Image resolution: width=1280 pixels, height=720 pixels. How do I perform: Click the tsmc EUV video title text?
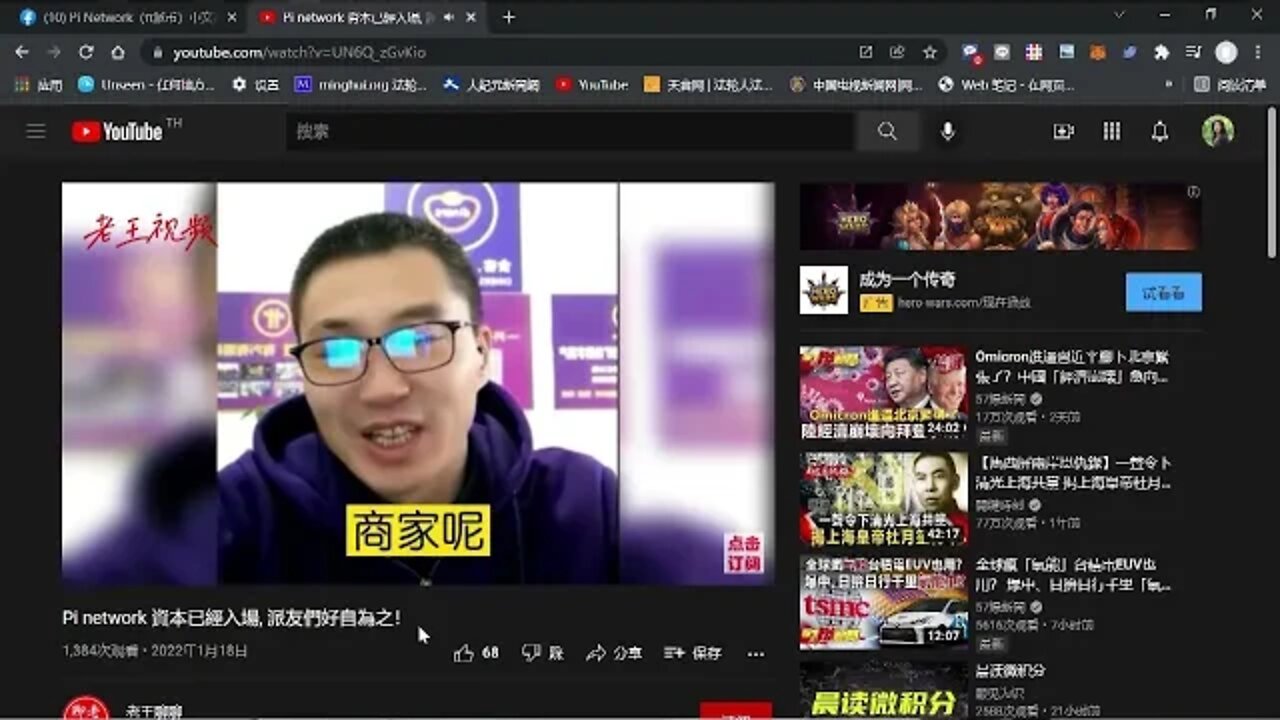click(1073, 575)
